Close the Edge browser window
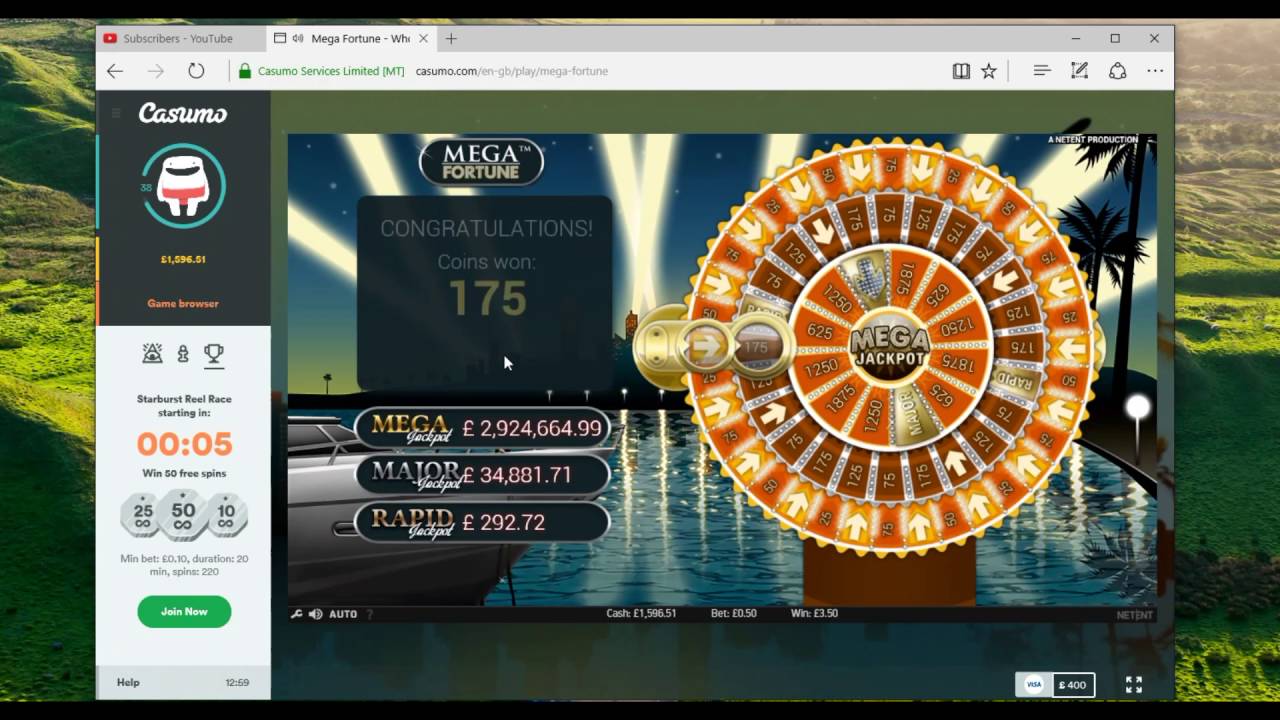Screen dimensions: 1280x720 pyautogui.click(x=1154, y=39)
